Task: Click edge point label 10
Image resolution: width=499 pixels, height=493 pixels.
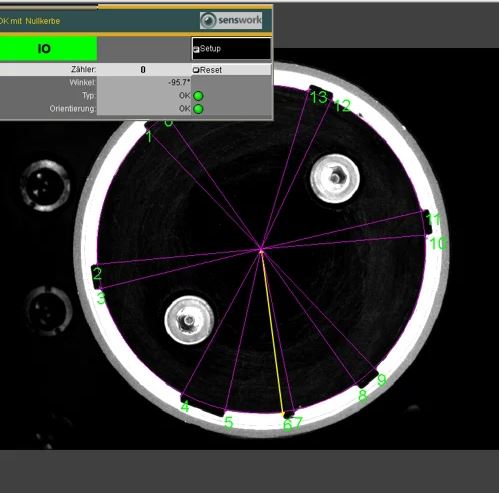Action: click(x=438, y=244)
